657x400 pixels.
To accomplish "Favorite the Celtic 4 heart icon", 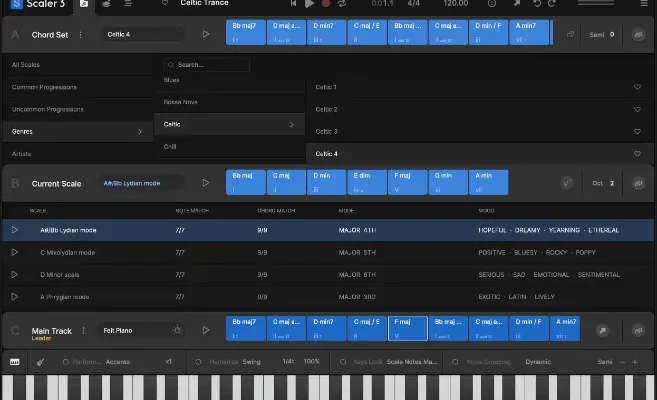I will click(x=637, y=153).
